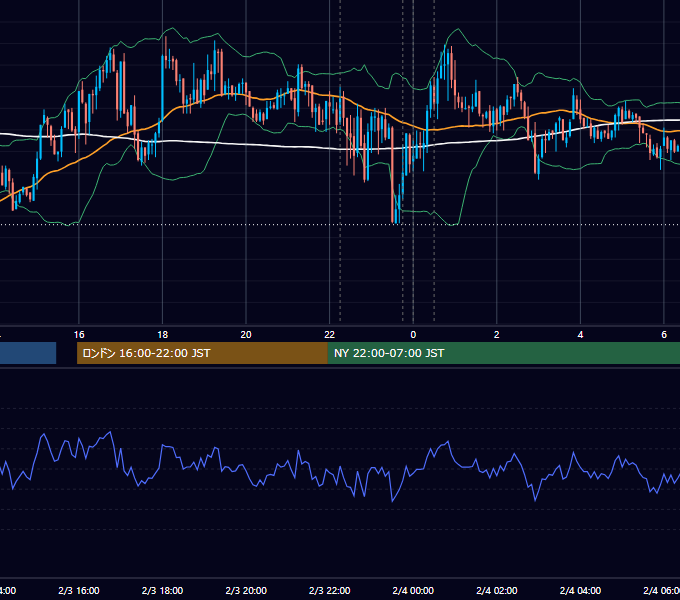Click the 2/3 18:00 time label
Image resolution: width=680 pixels, height=600 pixels.
pos(162,591)
